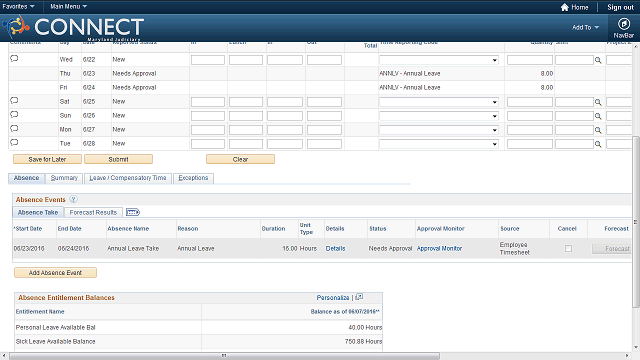The width and height of the screenshot is (640, 360).
Task: Click the horizontal scrollbar thumb at bottom
Action: click(224, 356)
